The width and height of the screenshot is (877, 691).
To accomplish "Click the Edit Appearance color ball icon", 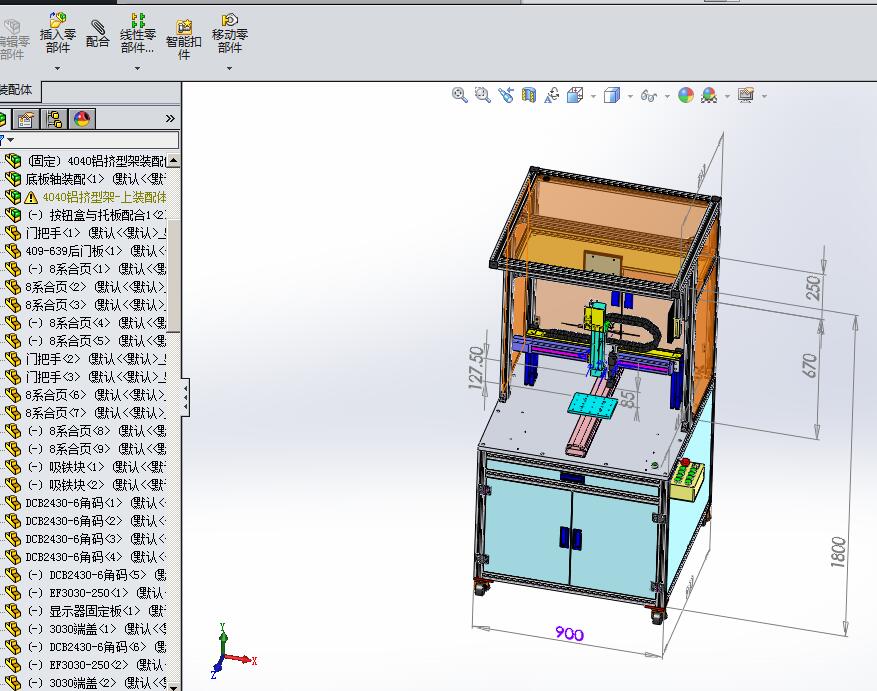I will pyautogui.click(x=686, y=95).
